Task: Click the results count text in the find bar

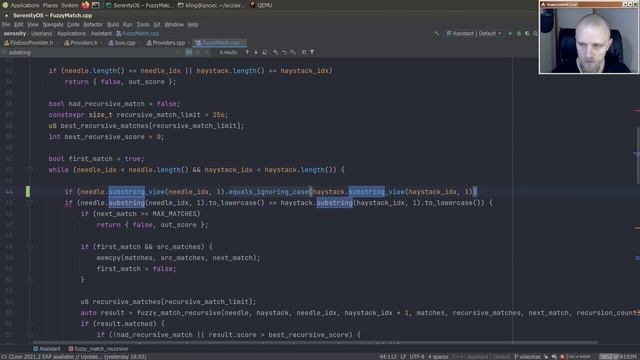Action: point(228,52)
